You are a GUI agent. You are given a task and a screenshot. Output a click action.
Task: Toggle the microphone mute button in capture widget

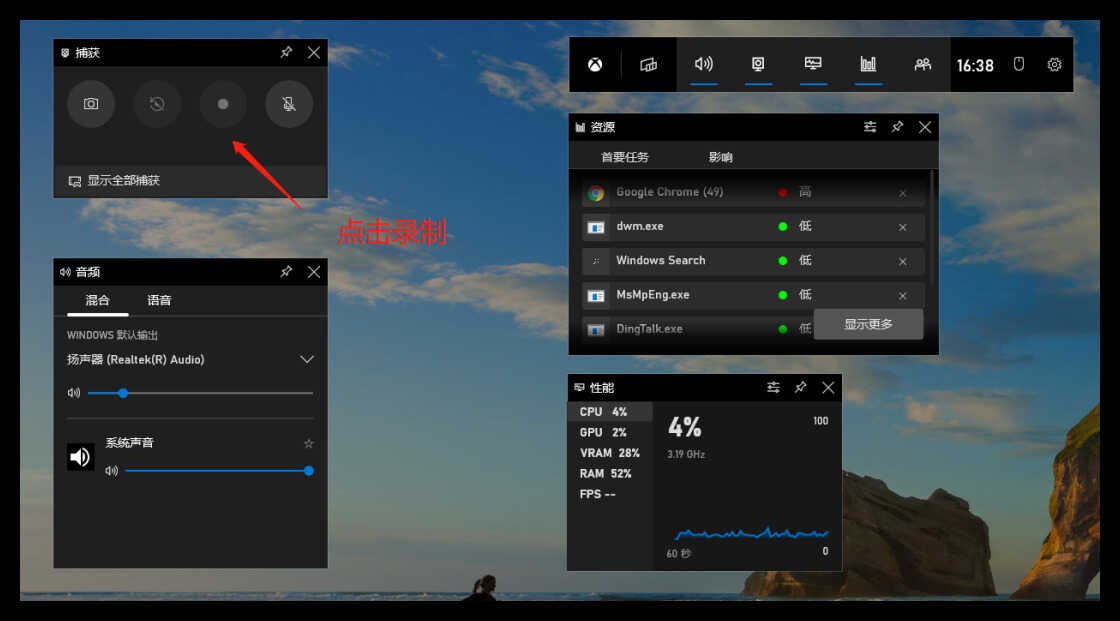pyautogui.click(x=289, y=104)
